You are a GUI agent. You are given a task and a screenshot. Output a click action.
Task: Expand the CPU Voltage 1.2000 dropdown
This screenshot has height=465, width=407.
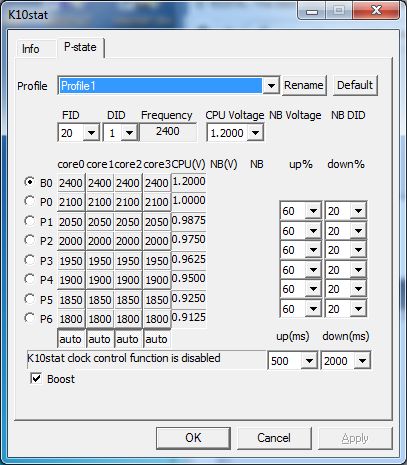click(255, 133)
